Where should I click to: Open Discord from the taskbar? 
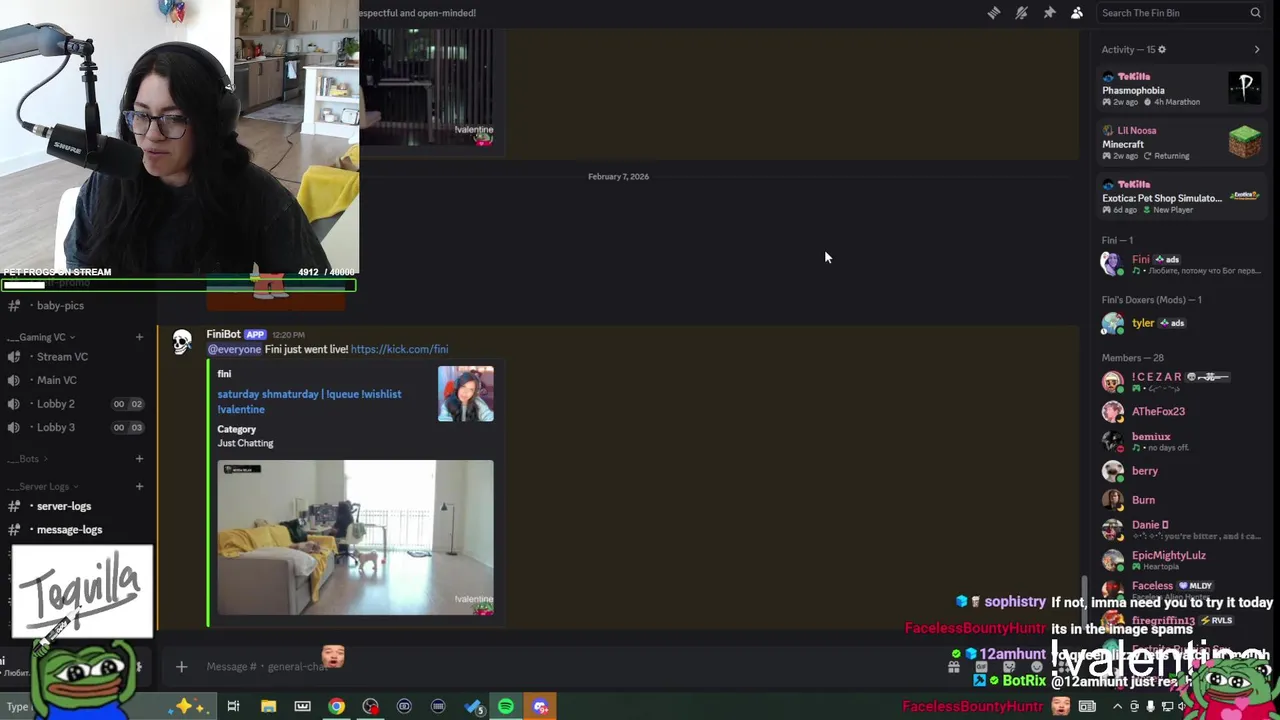[541, 707]
